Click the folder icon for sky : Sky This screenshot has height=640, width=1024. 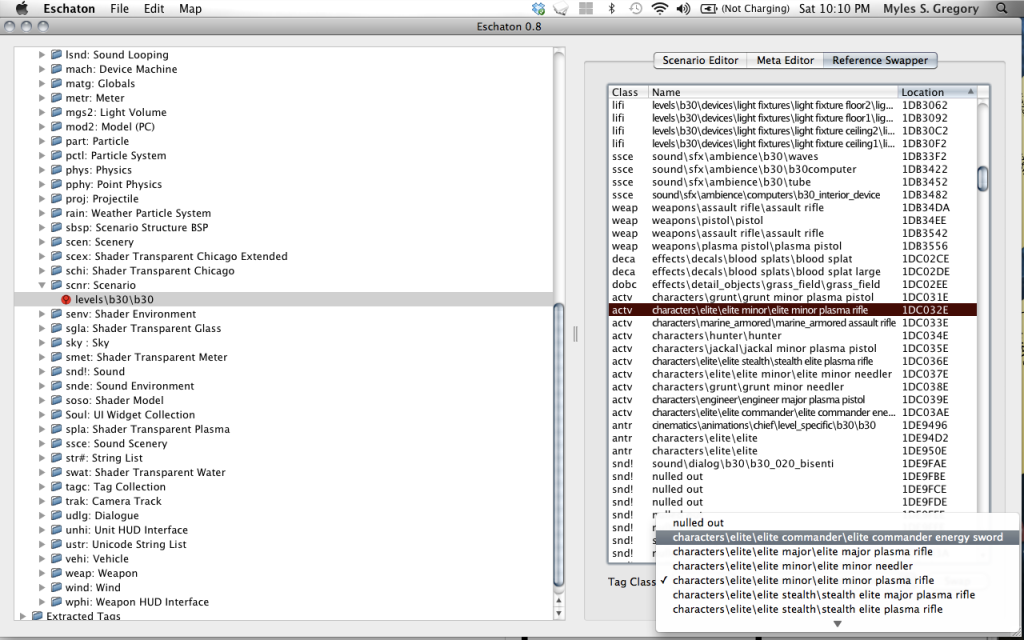tap(57, 343)
